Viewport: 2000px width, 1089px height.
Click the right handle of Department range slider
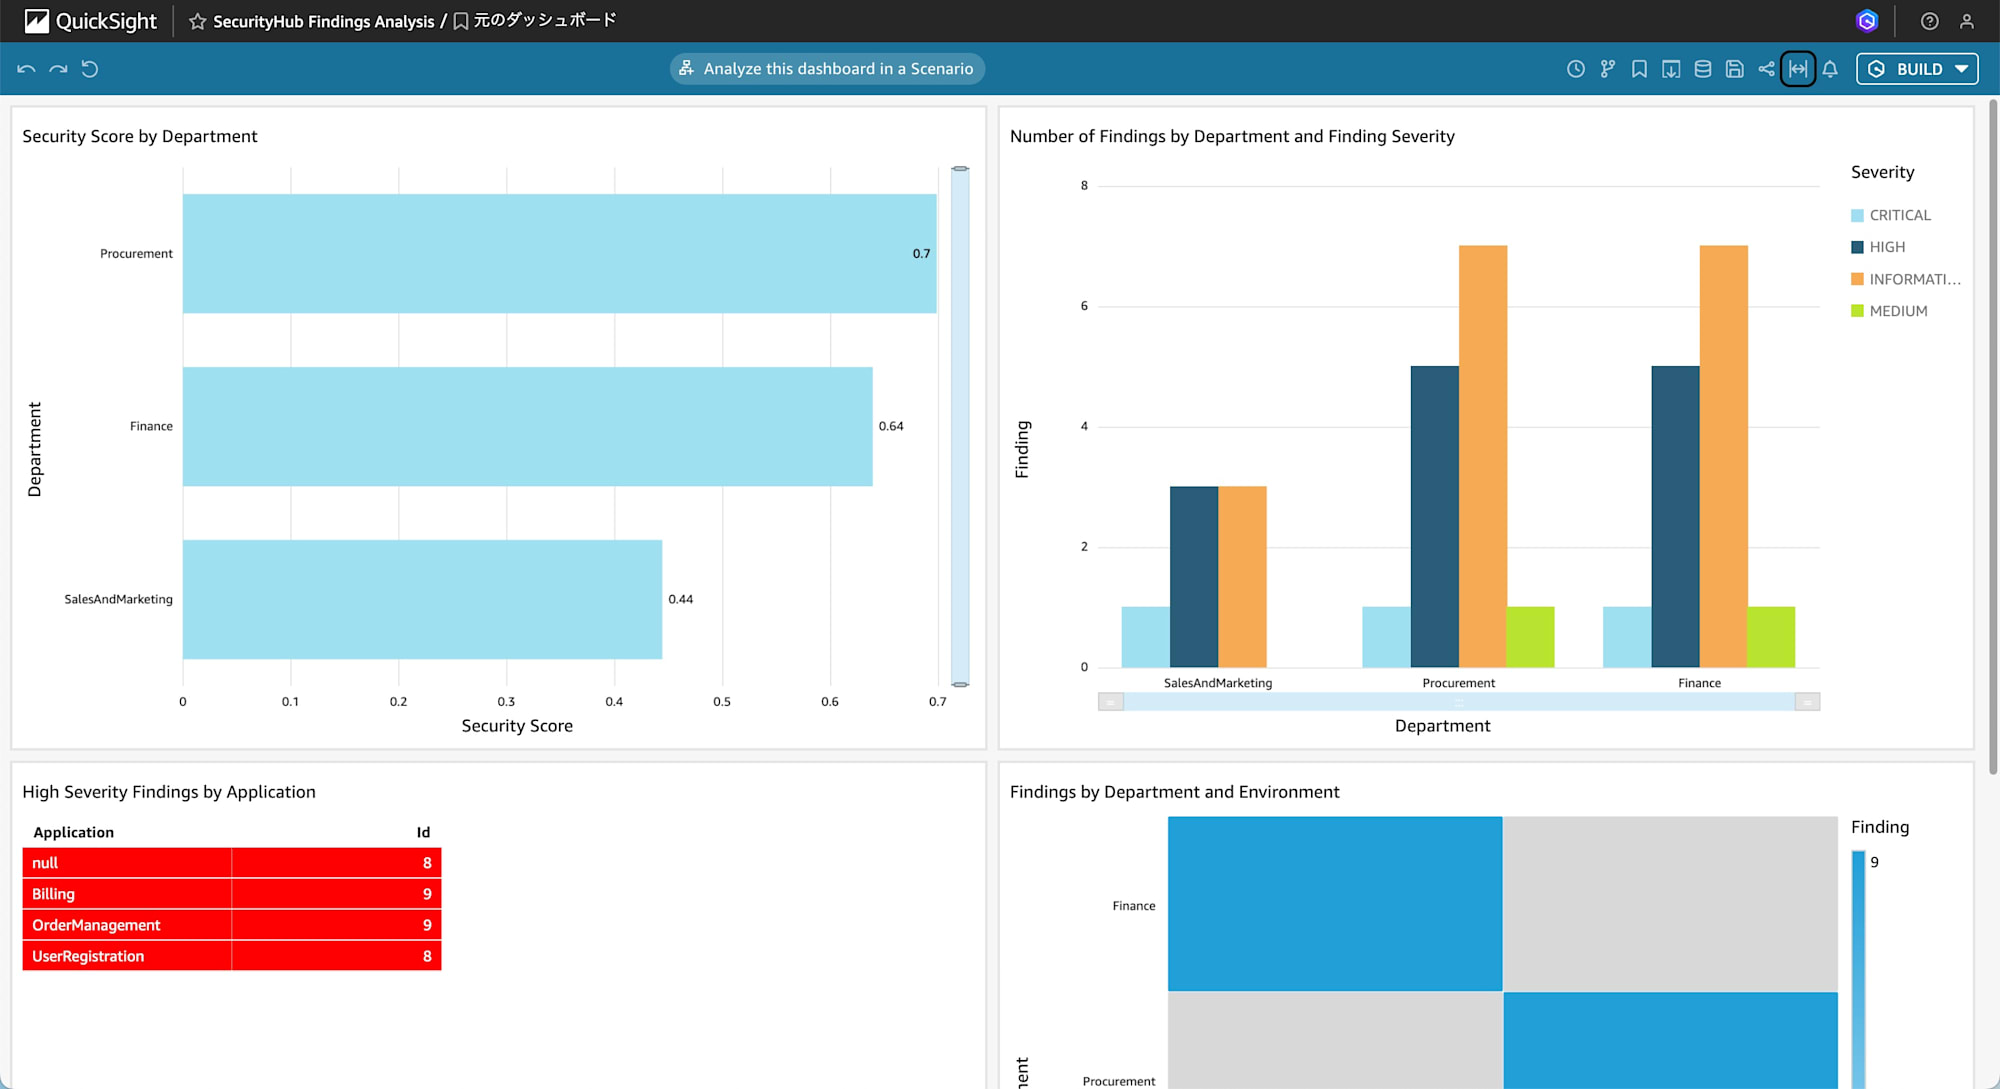(x=1807, y=702)
